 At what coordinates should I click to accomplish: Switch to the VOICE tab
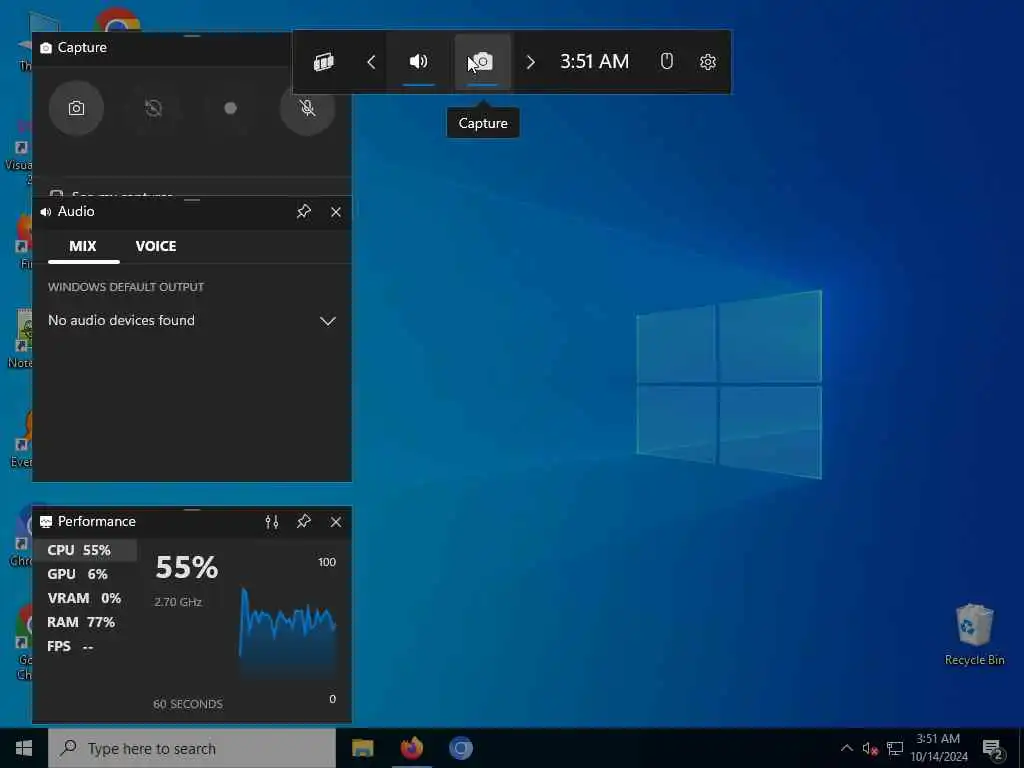156,246
